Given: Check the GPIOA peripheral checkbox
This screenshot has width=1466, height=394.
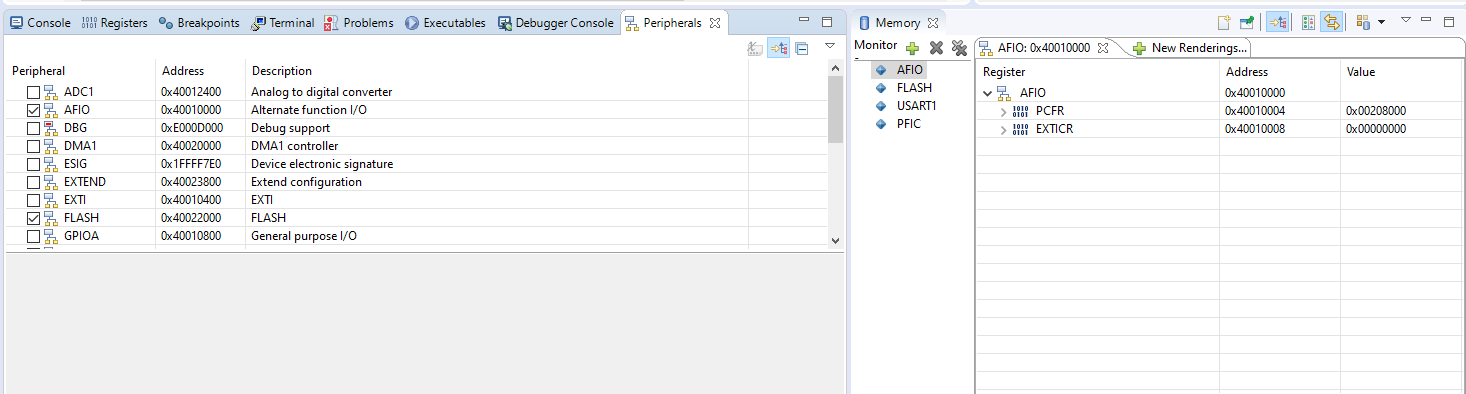Looking at the screenshot, I should tap(34, 236).
